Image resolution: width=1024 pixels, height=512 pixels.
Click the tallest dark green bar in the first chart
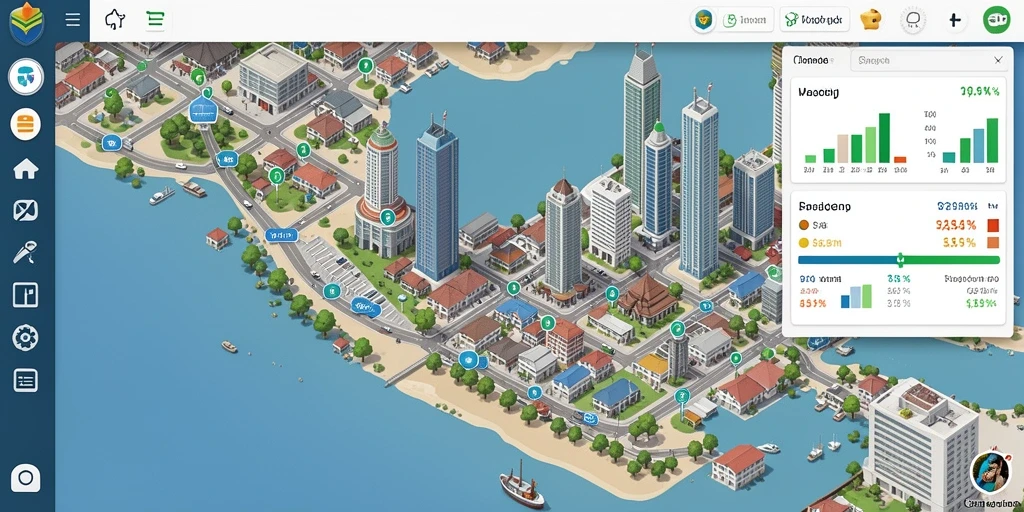point(884,138)
